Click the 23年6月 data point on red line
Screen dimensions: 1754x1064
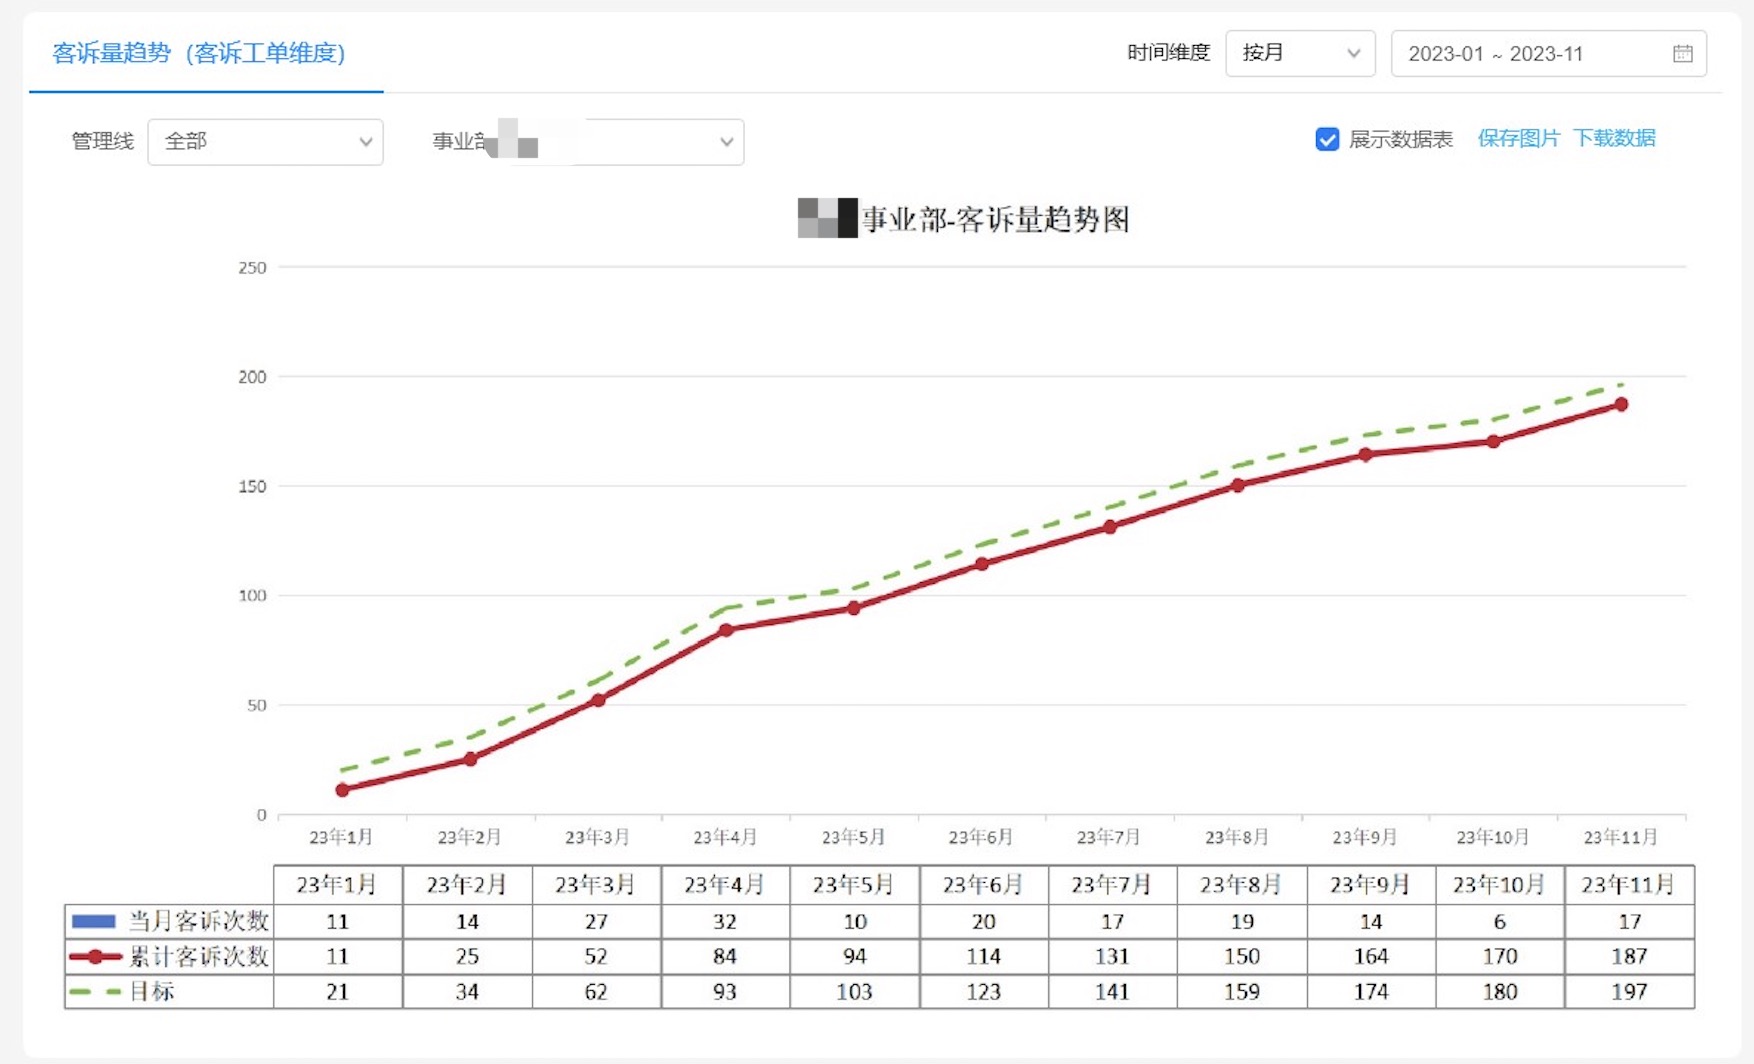click(x=982, y=565)
